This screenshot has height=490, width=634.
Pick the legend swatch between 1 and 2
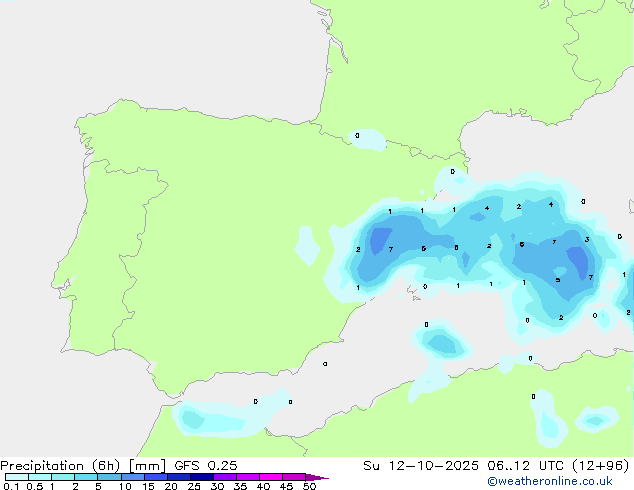click(63, 477)
